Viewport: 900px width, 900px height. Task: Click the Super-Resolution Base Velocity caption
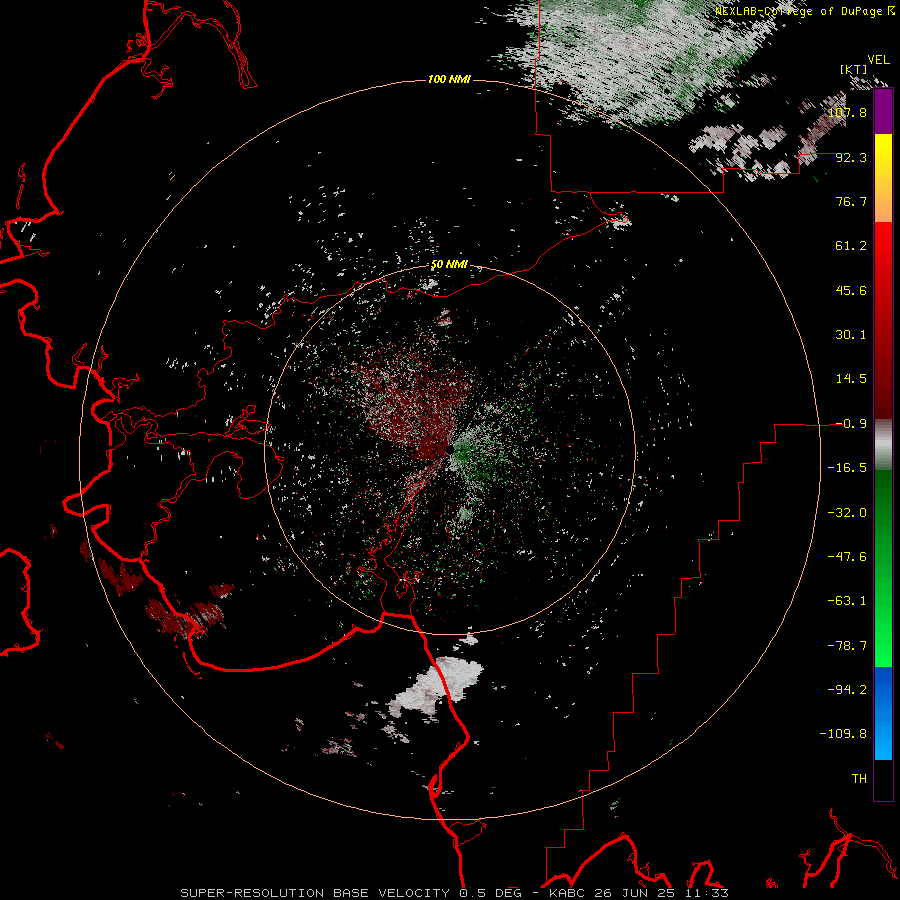pos(455,893)
